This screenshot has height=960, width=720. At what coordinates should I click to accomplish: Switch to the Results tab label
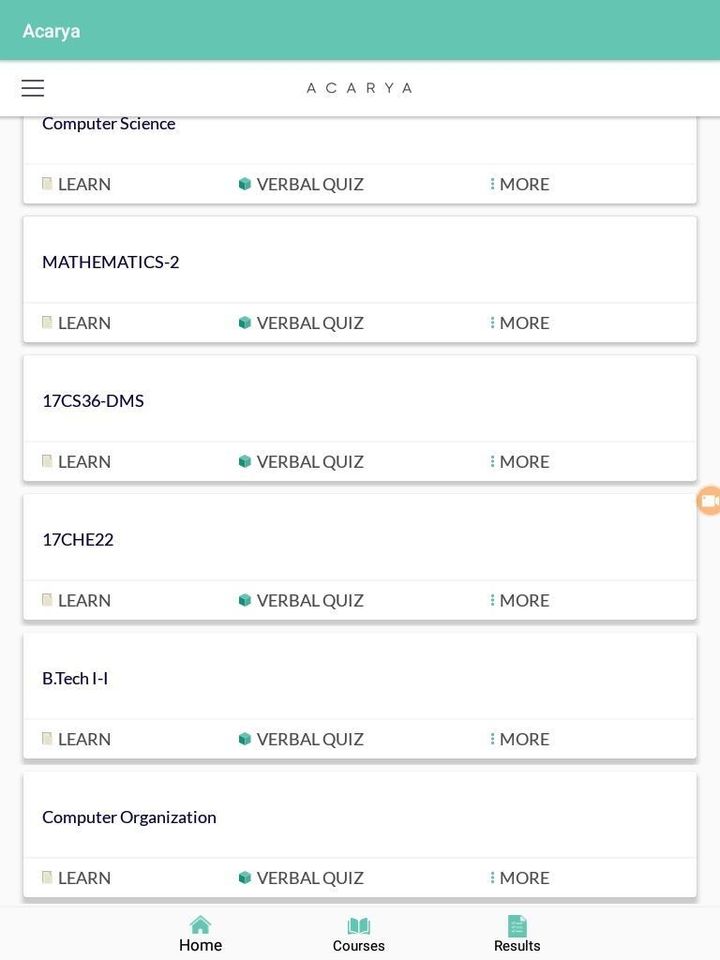(517, 946)
